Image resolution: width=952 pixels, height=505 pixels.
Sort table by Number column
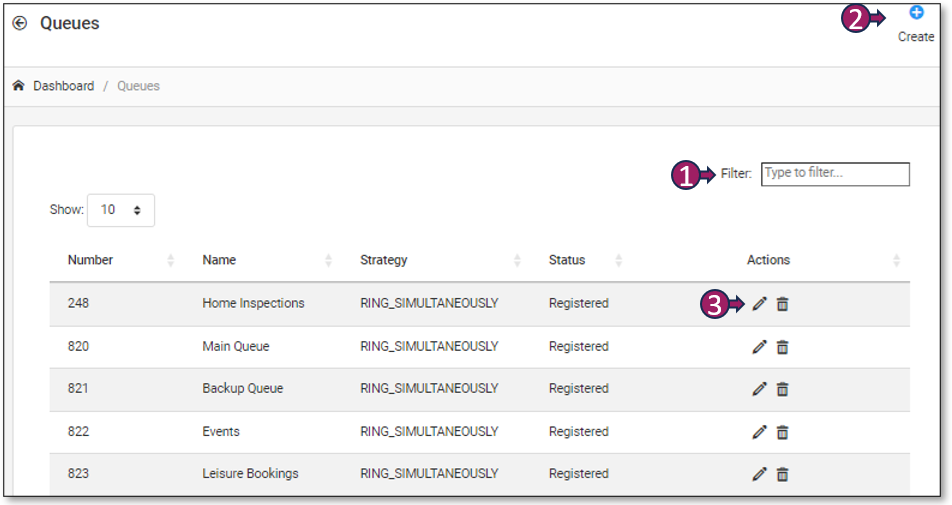(91, 260)
